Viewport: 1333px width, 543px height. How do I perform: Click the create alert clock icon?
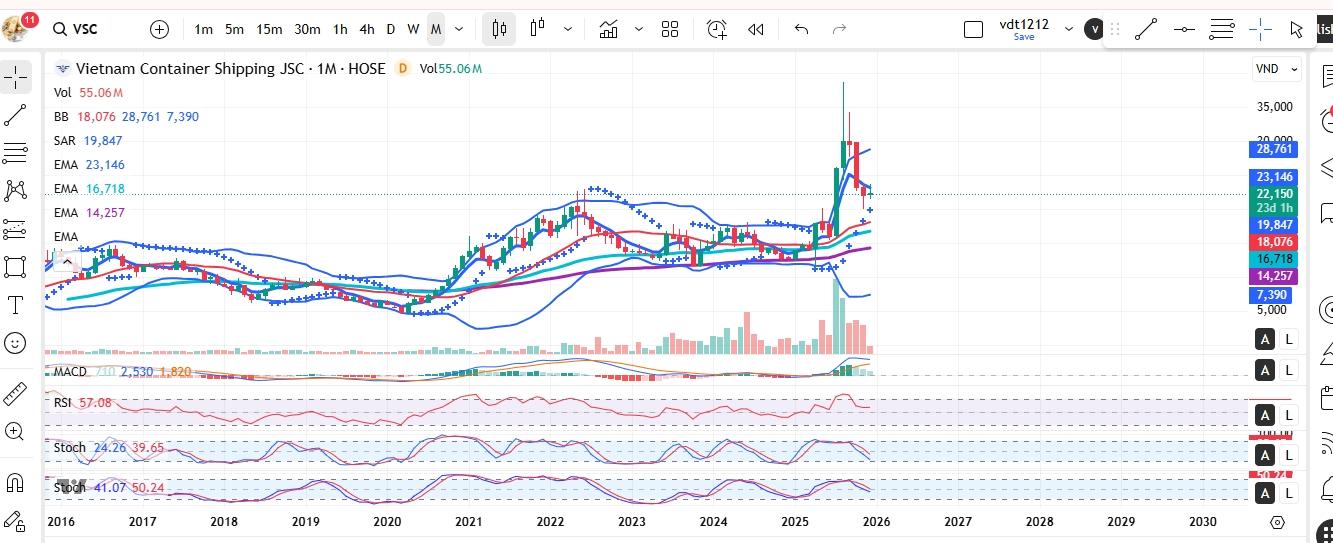[x=716, y=29]
